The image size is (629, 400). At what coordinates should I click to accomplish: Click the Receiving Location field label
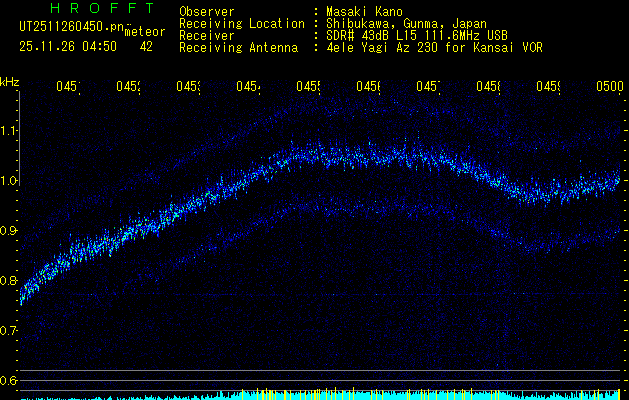coord(241,24)
